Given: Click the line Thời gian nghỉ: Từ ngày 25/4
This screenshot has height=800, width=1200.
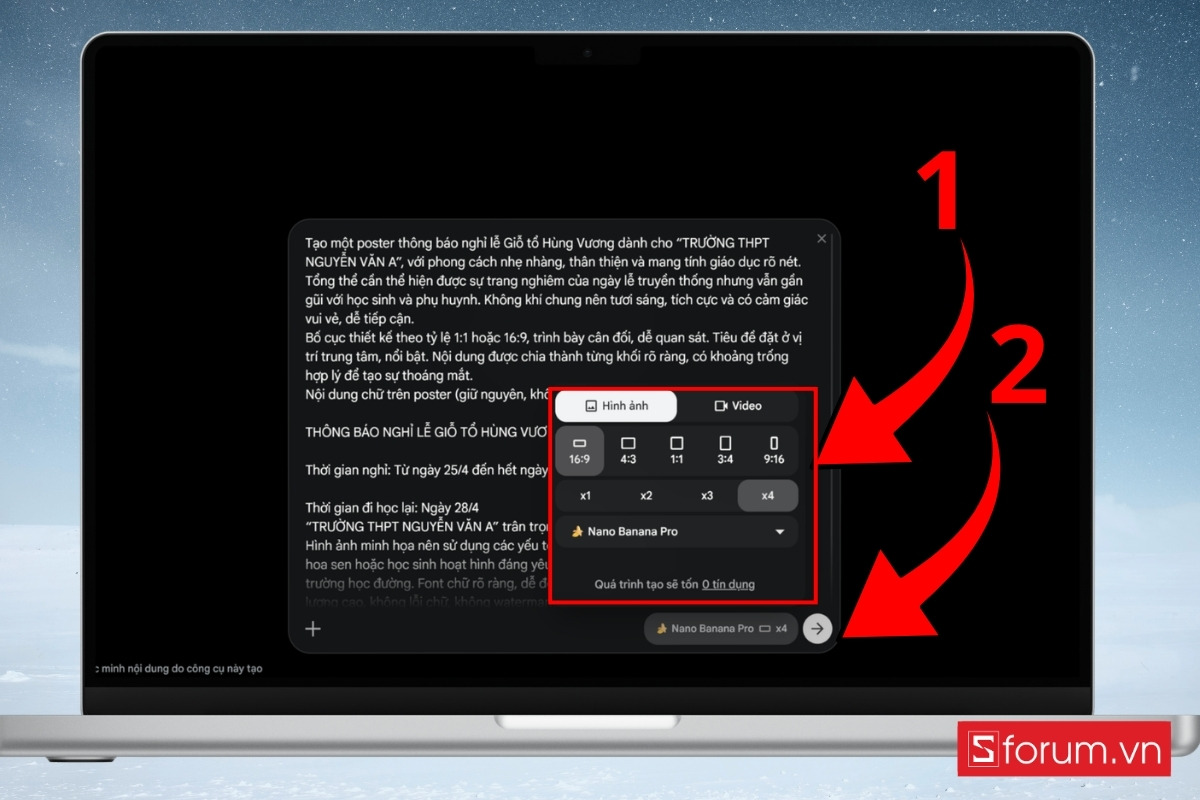Looking at the screenshot, I should [427, 470].
